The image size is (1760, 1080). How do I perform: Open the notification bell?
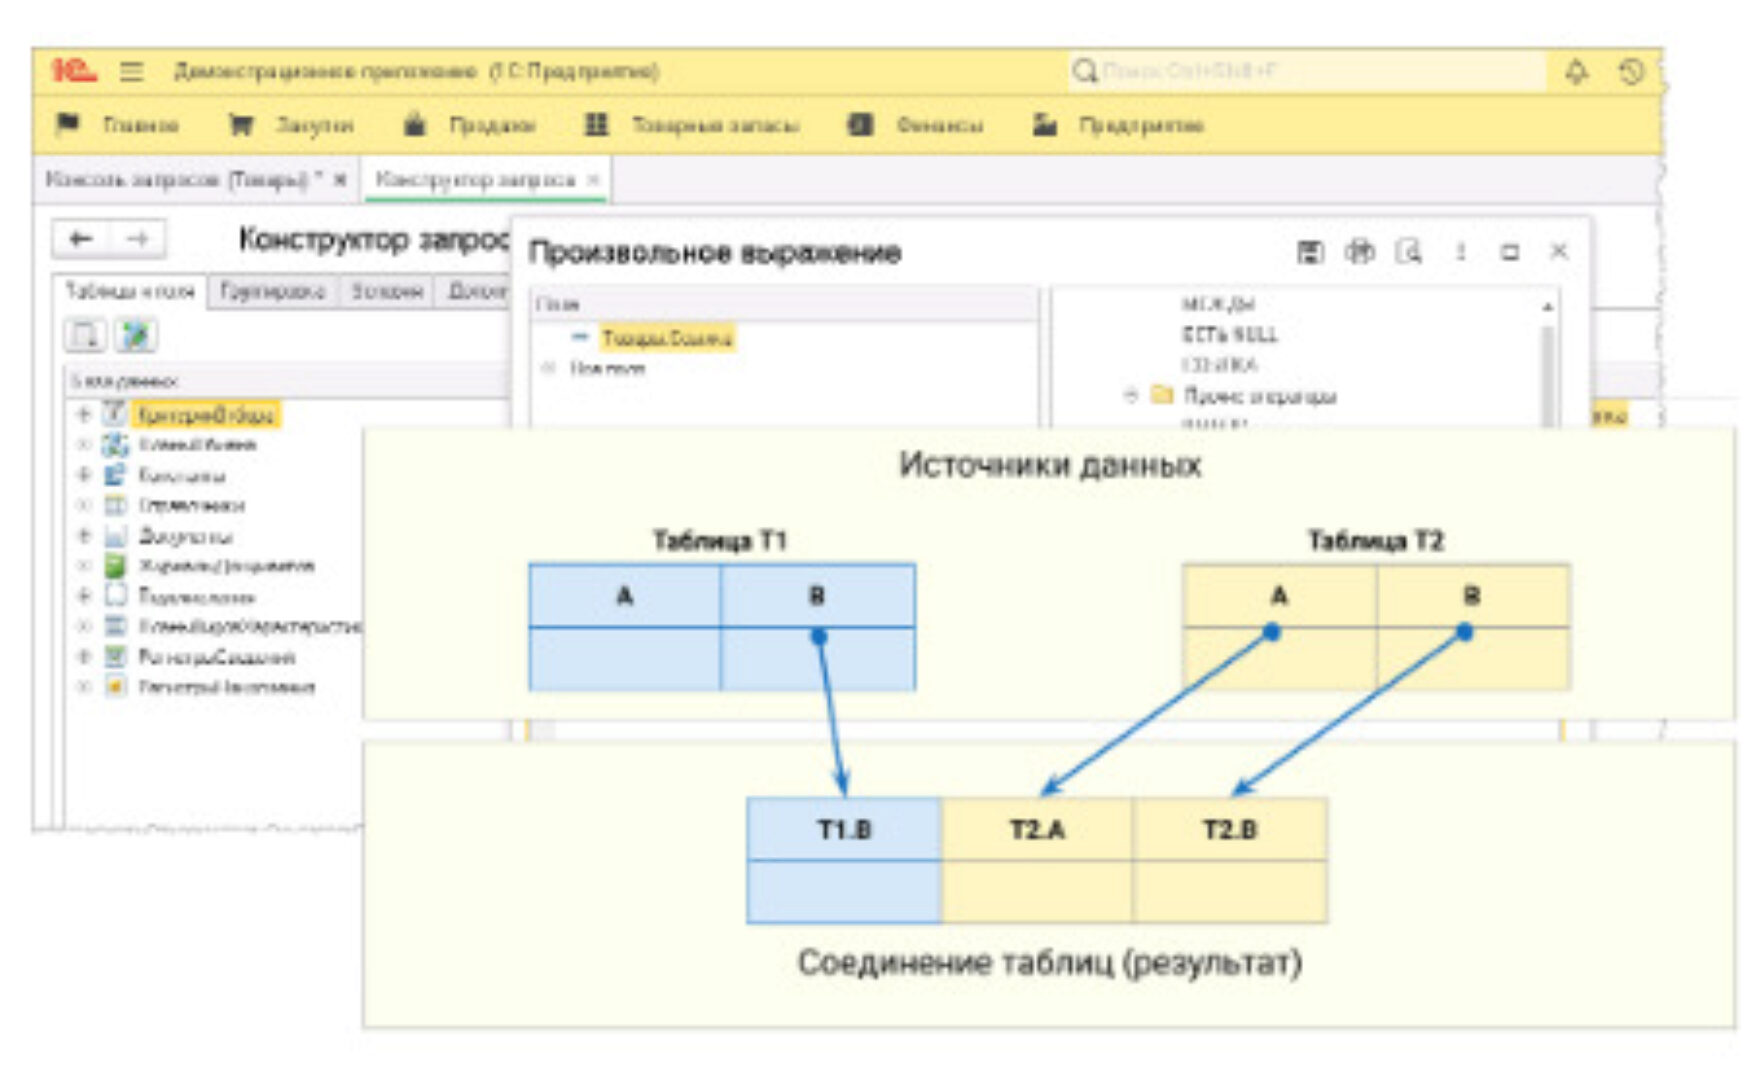tap(1578, 69)
